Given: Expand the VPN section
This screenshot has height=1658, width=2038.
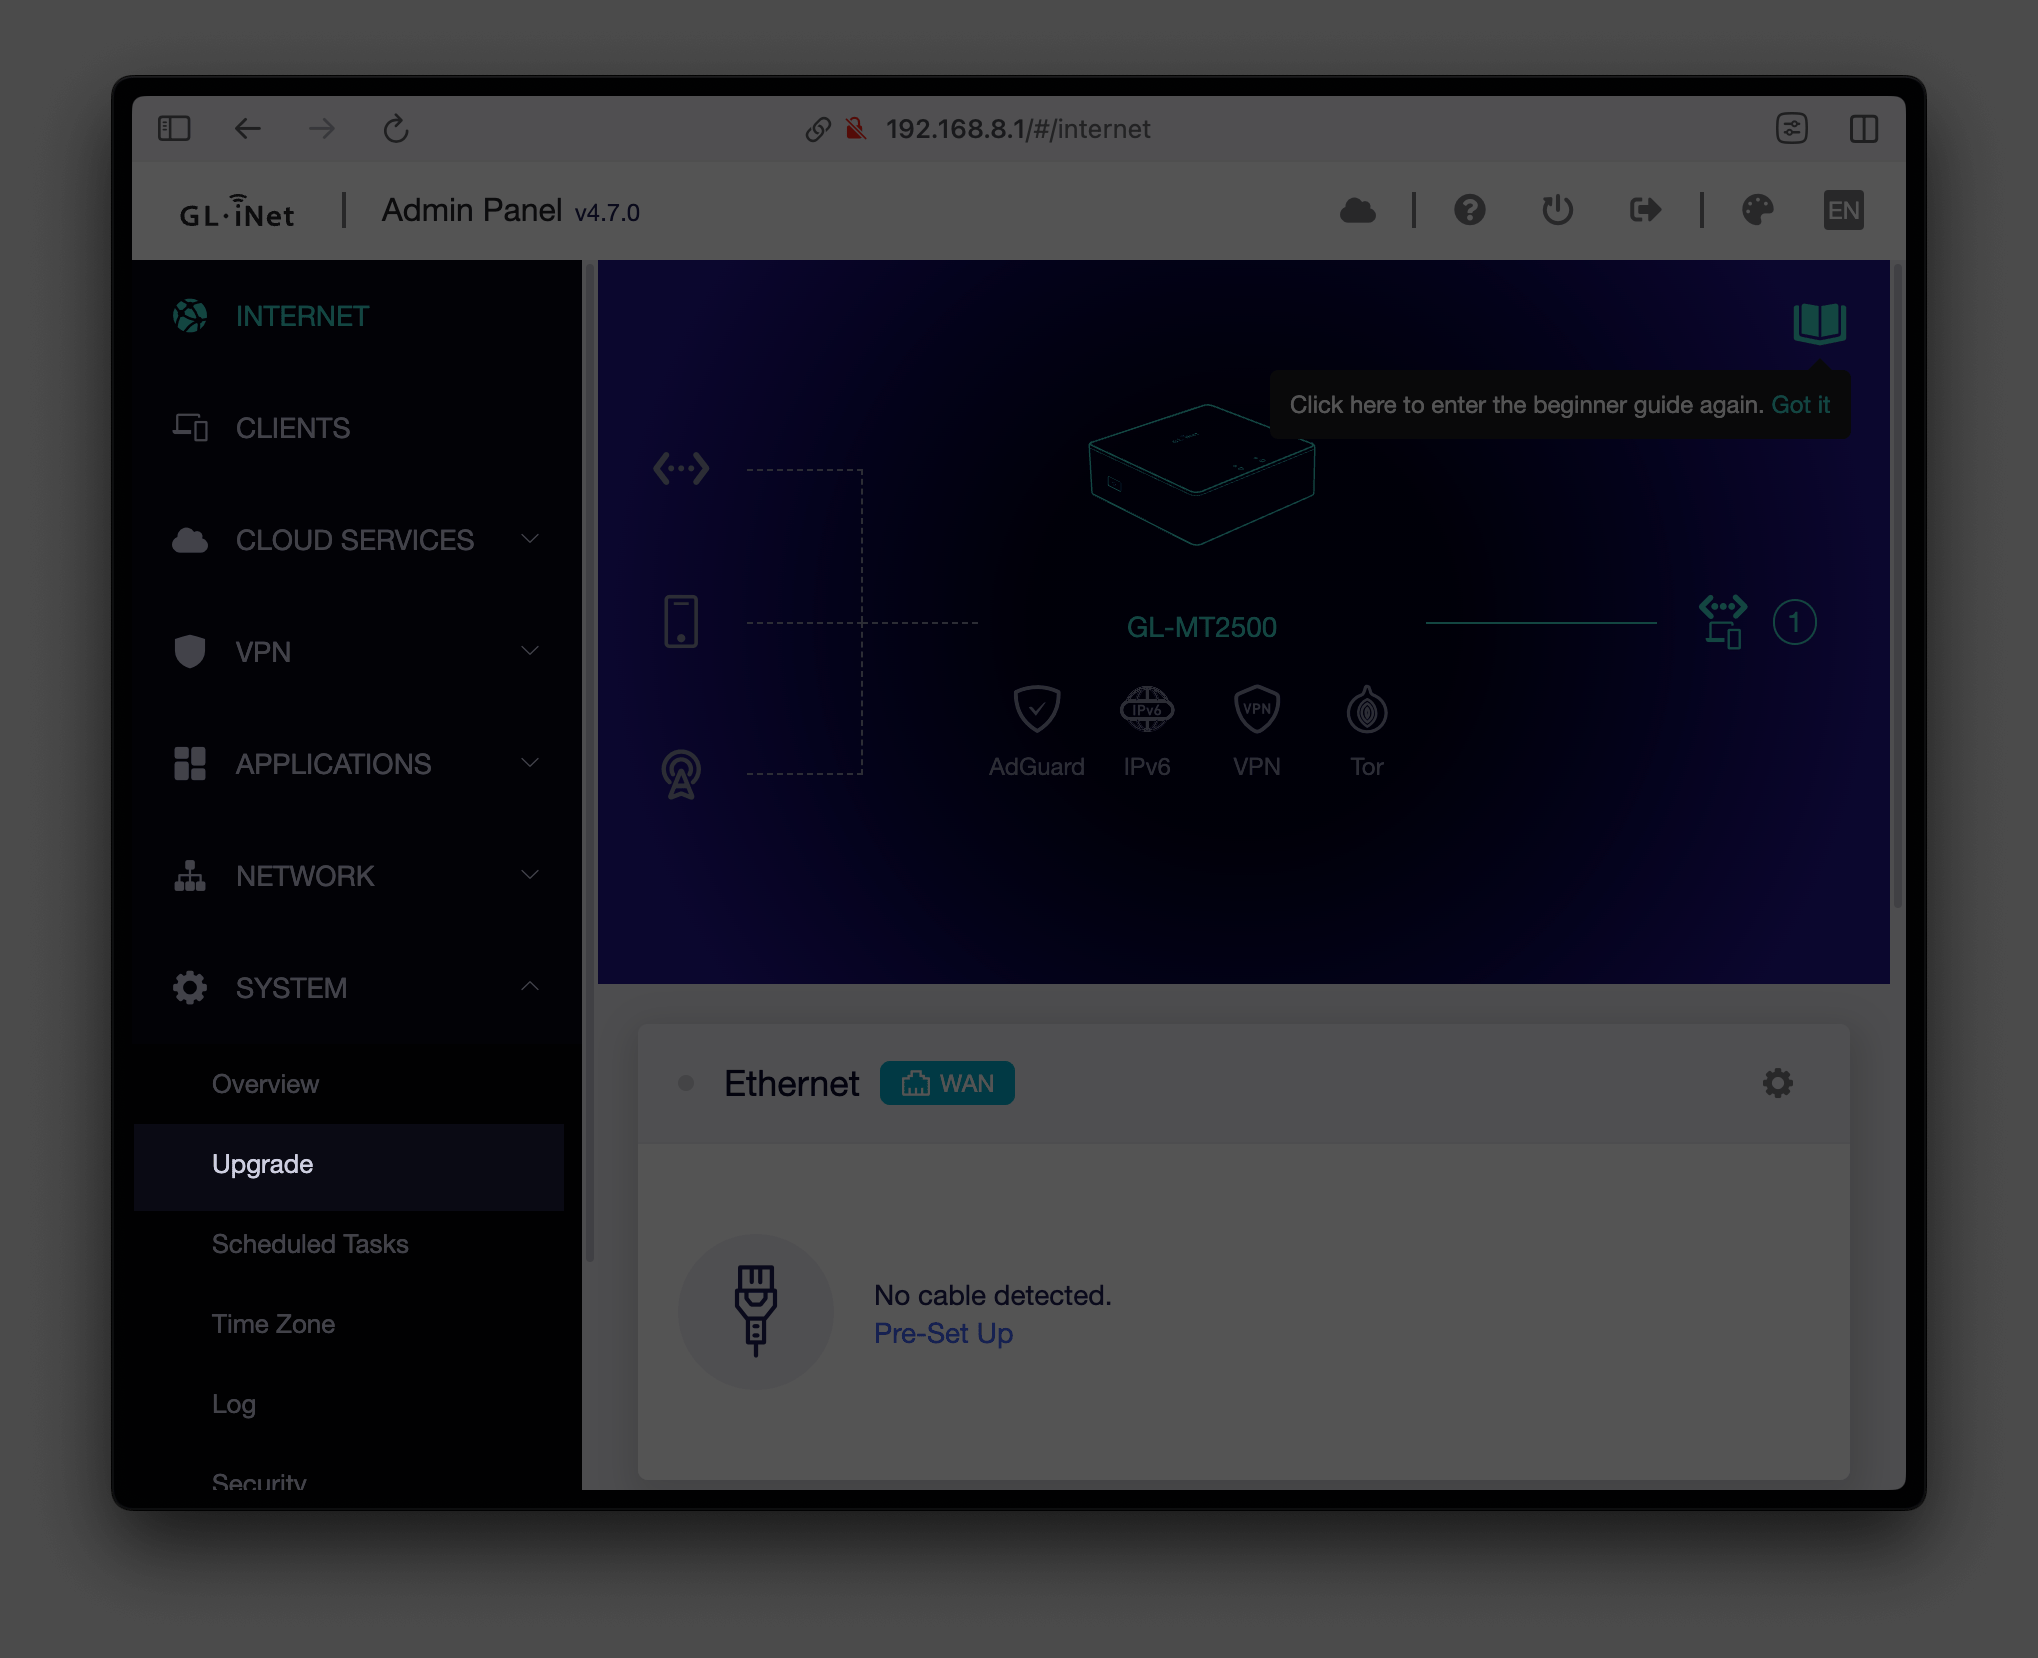Looking at the screenshot, I should point(531,651).
